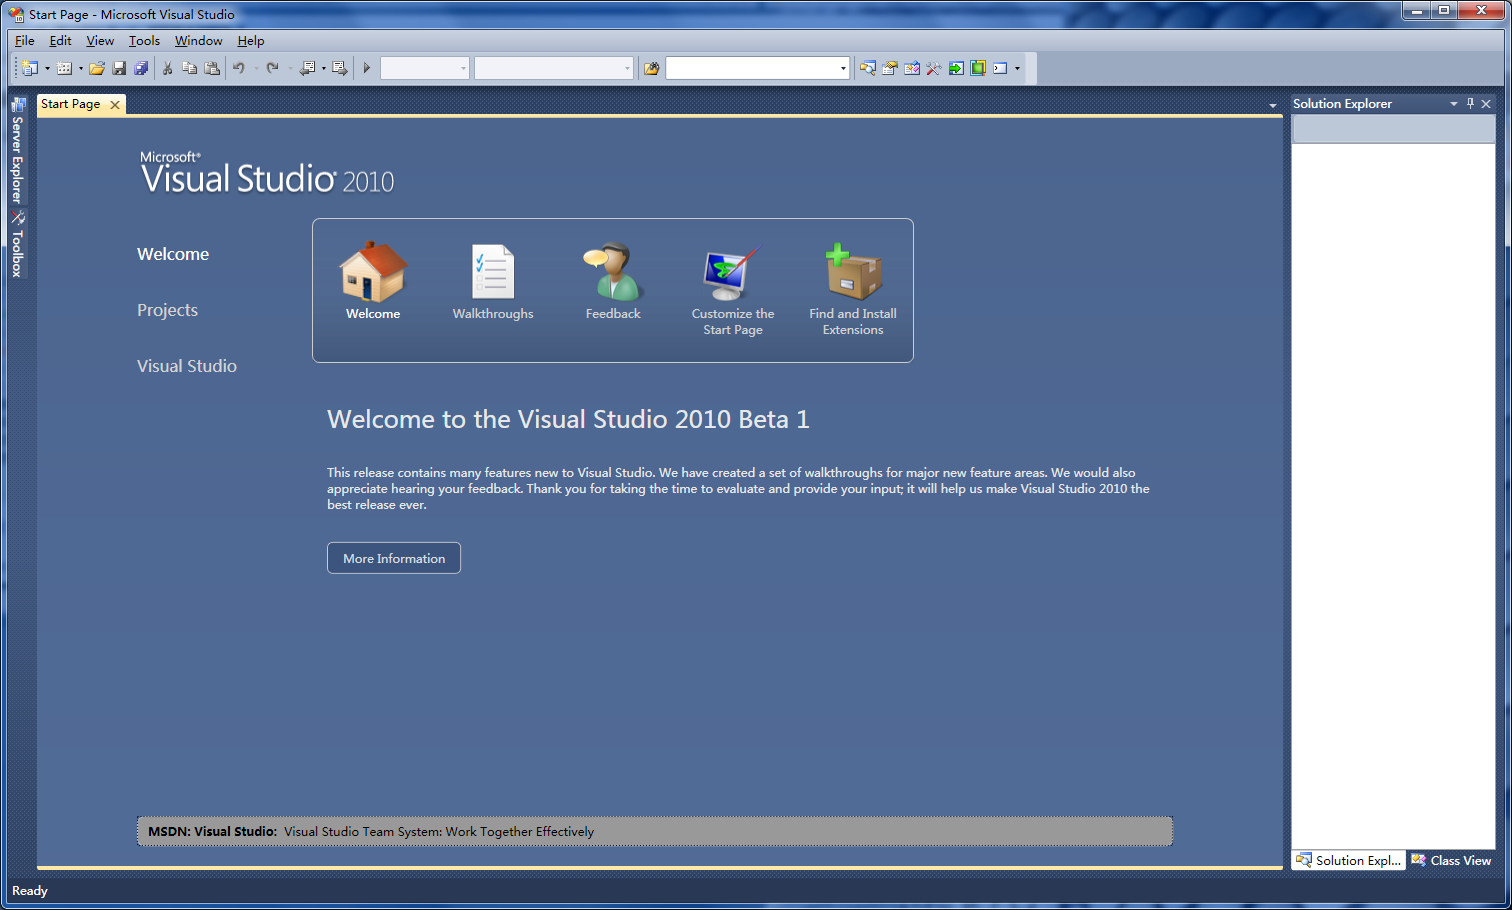Click the Start Debugging play icon
This screenshot has width=1512, height=910.
[x=367, y=68]
